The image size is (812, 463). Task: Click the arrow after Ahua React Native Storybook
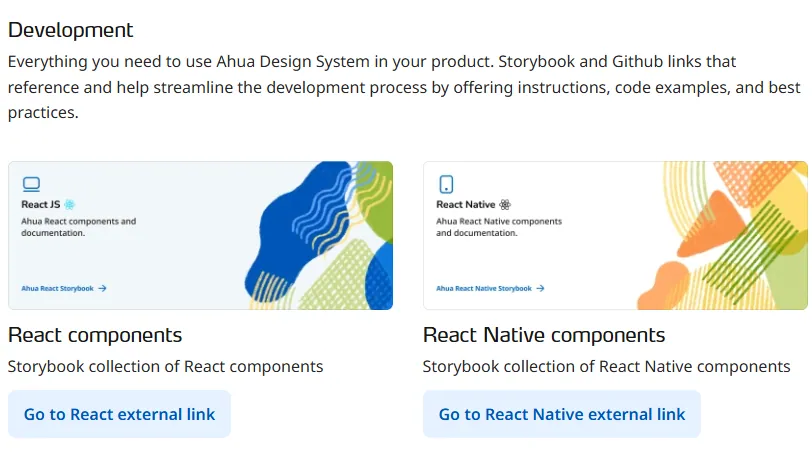540,288
